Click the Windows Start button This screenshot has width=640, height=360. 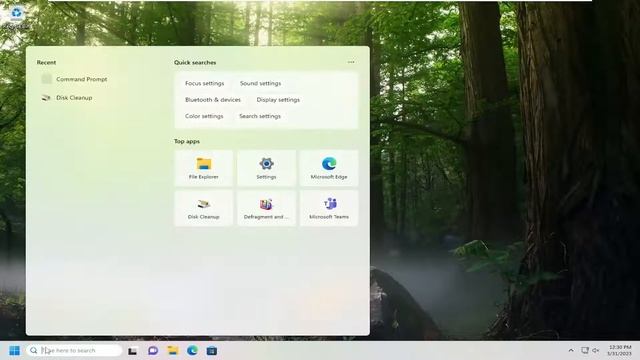14,351
